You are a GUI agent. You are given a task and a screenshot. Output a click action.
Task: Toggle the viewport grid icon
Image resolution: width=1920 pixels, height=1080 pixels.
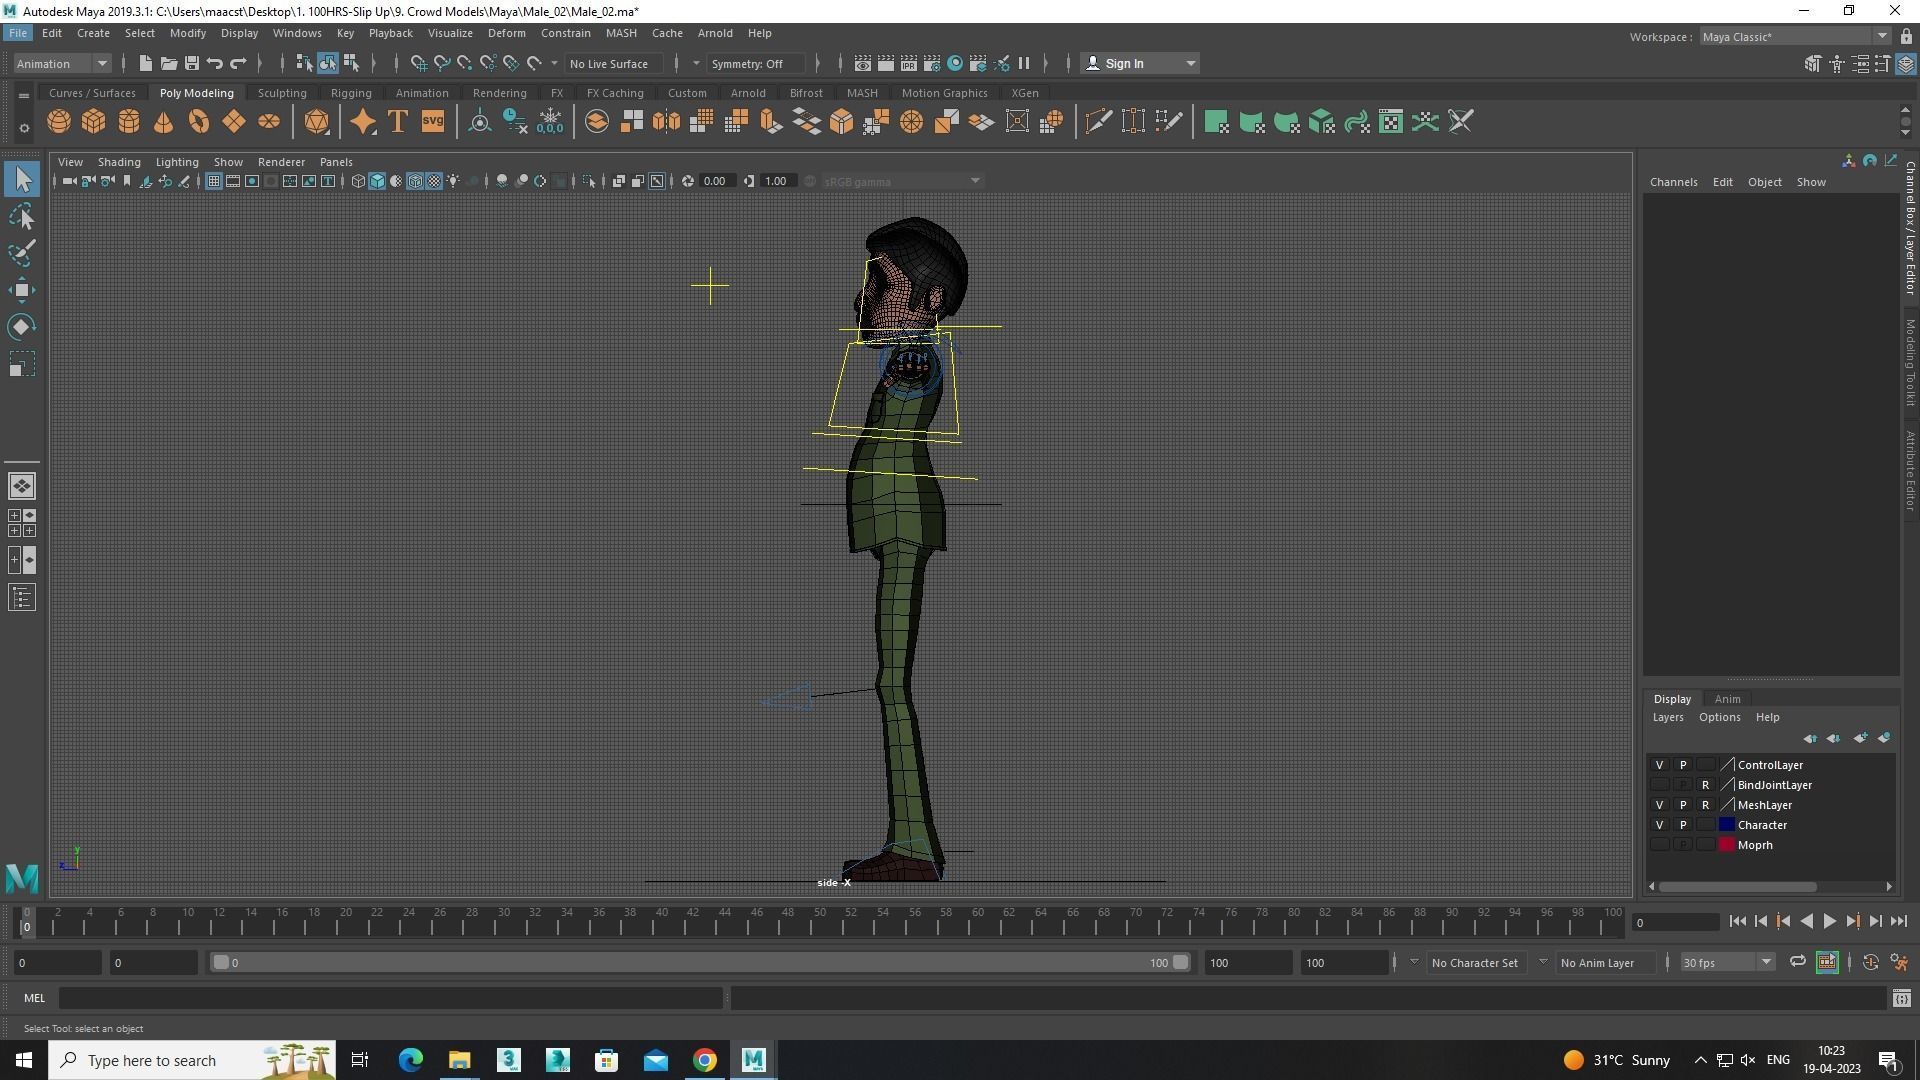click(x=213, y=181)
